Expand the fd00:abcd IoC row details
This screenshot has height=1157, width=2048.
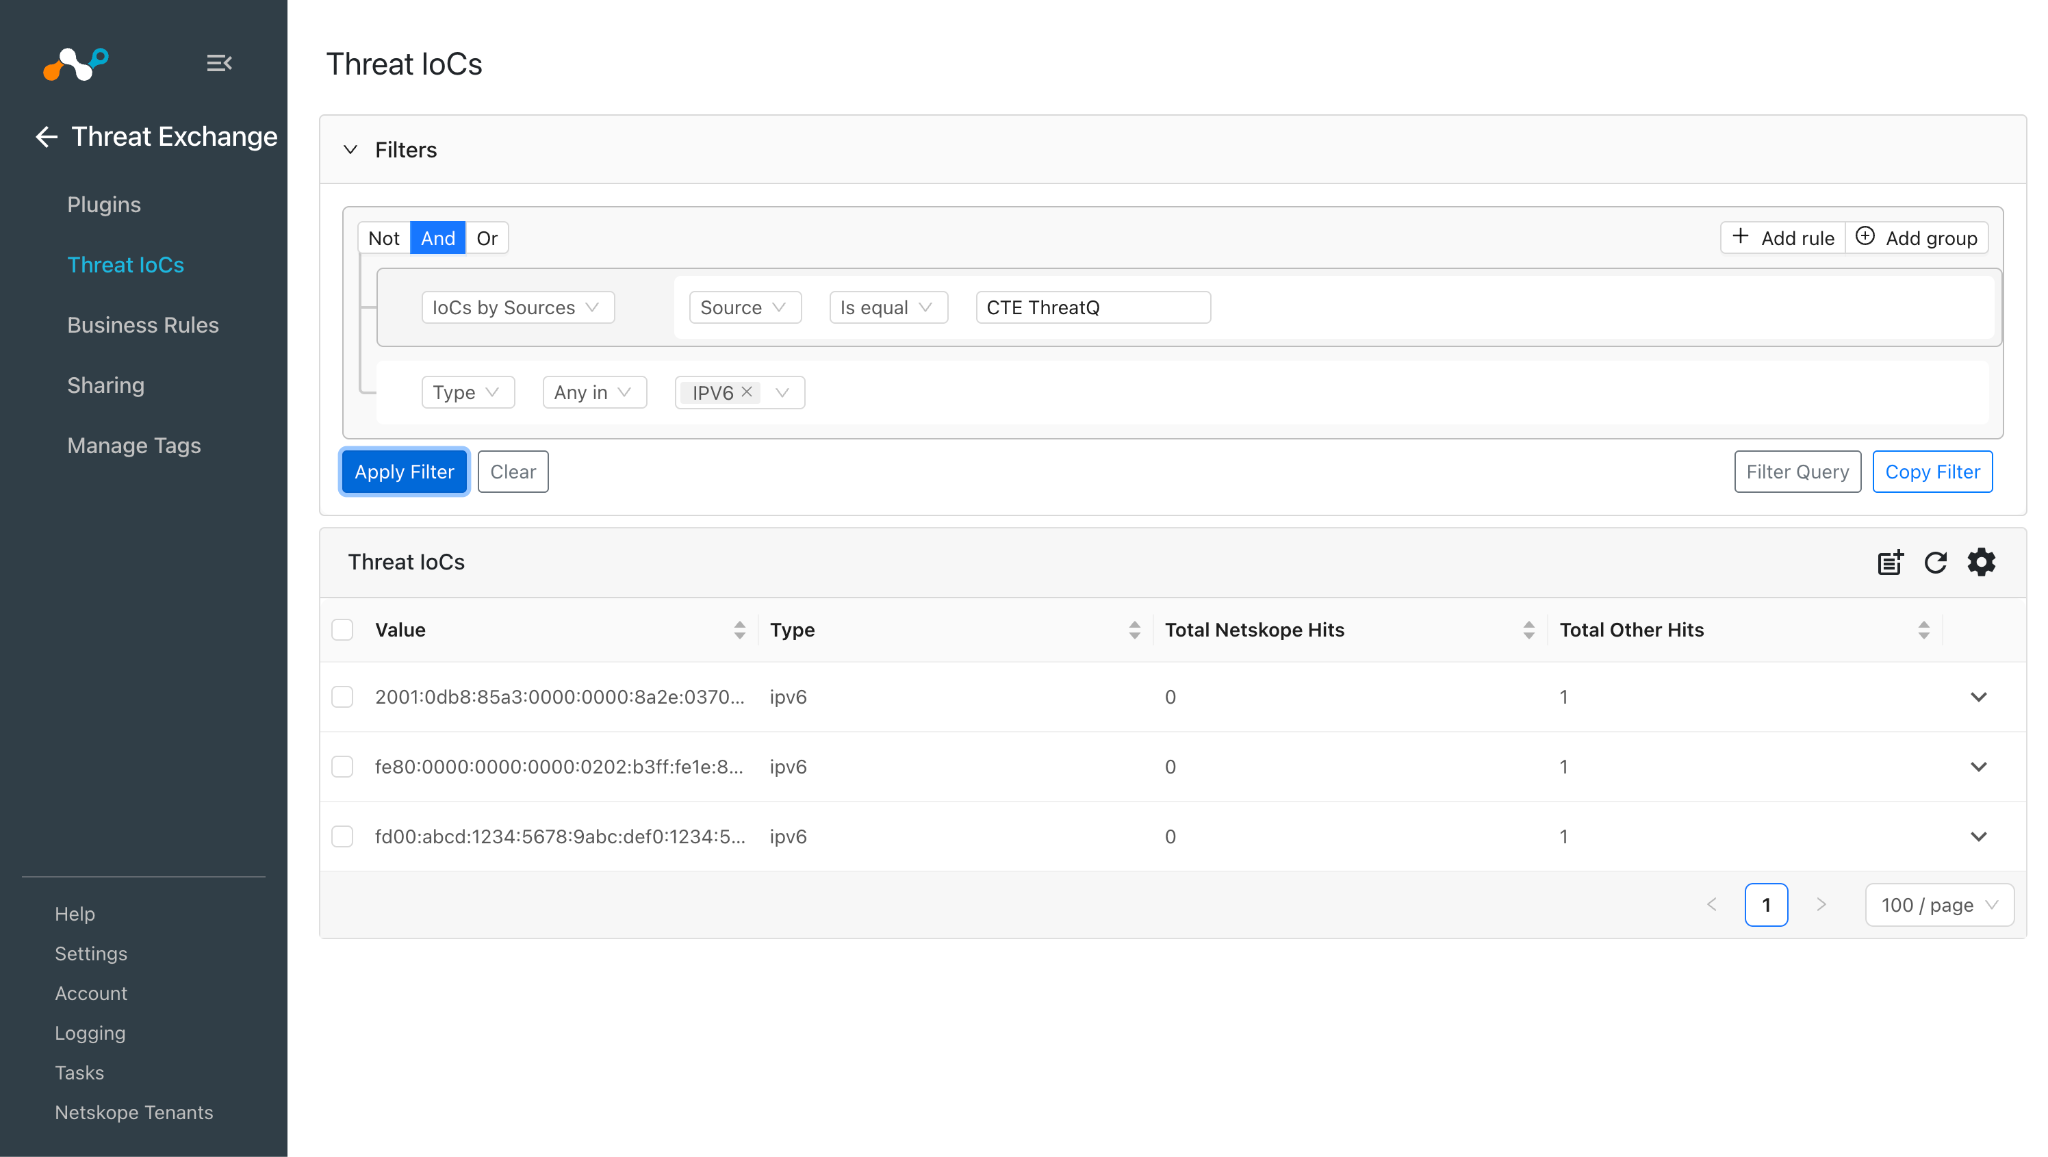[1978, 837]
